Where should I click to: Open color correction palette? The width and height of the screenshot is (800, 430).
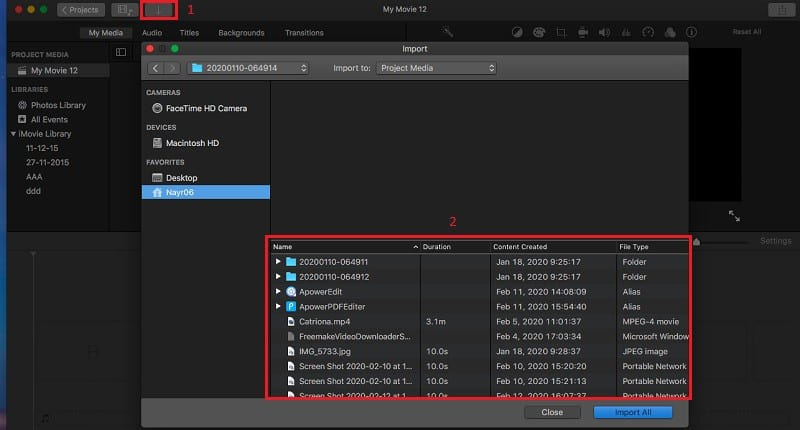click(539, 32)
